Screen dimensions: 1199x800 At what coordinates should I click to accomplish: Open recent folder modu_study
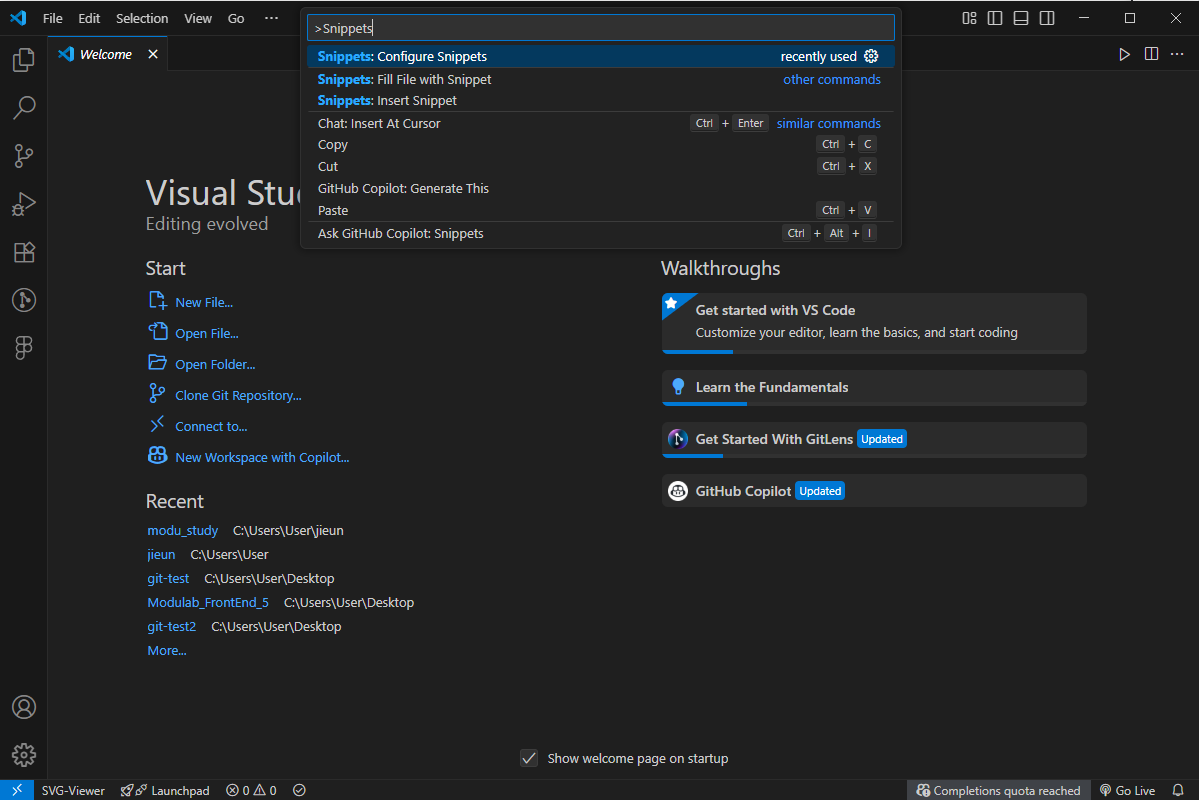pos(182,530)
